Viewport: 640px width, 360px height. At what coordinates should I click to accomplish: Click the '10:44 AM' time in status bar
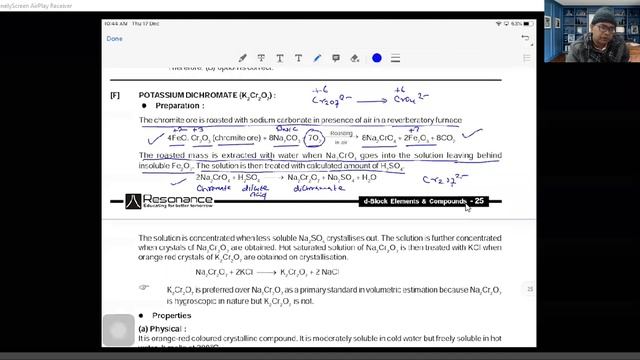pos(116,24)
